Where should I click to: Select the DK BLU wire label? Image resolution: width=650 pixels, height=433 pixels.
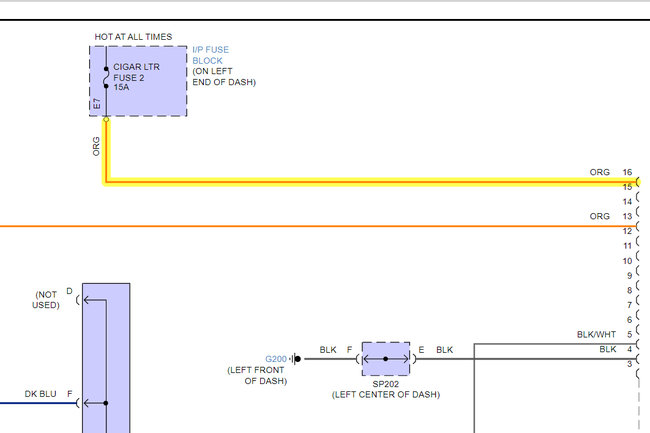[40, 394]
